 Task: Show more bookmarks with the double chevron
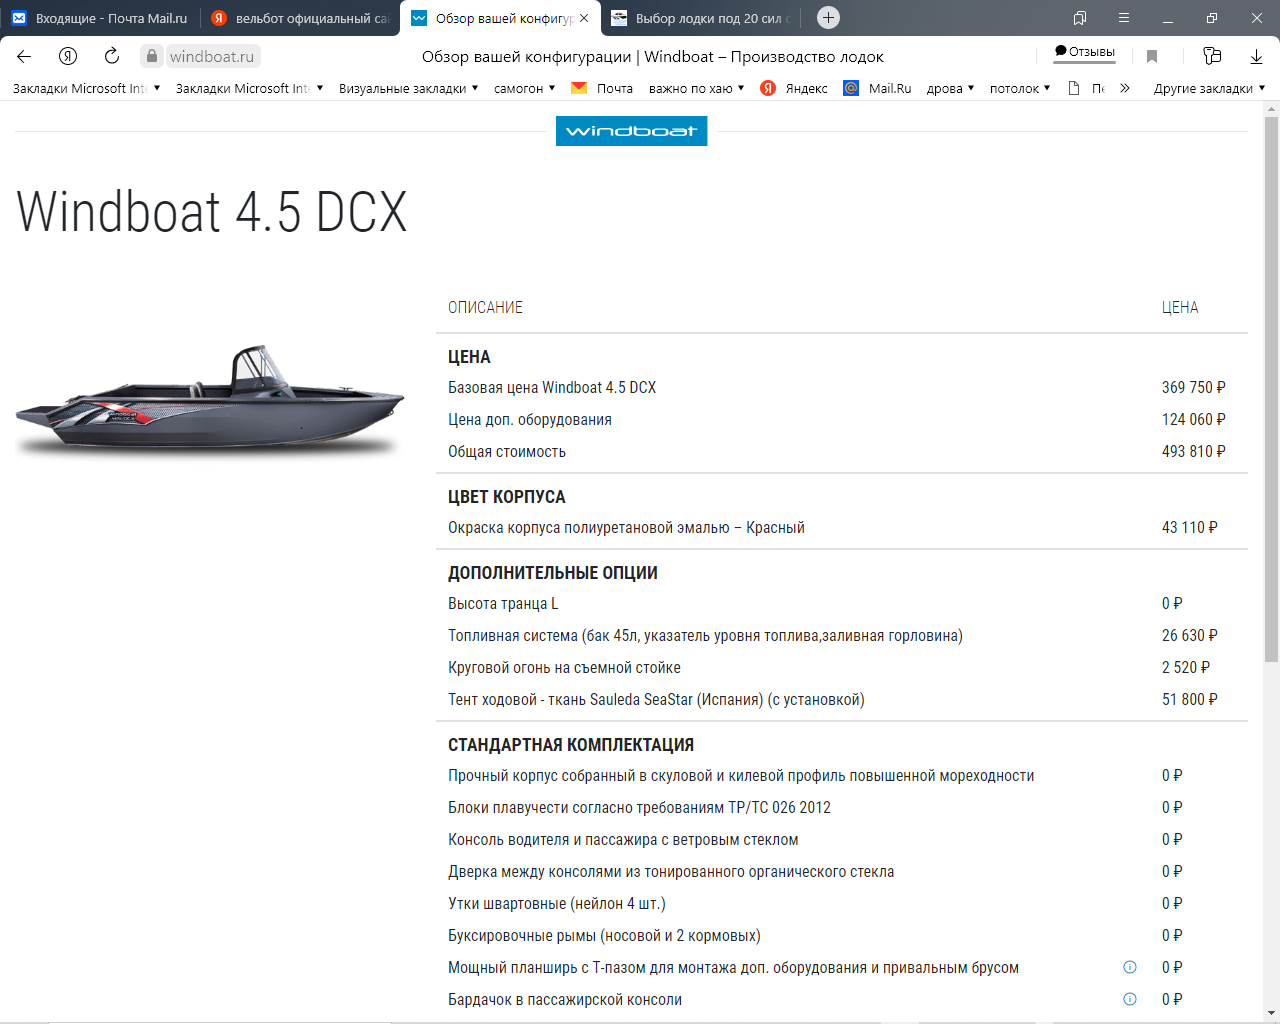tap(1125, 88)
